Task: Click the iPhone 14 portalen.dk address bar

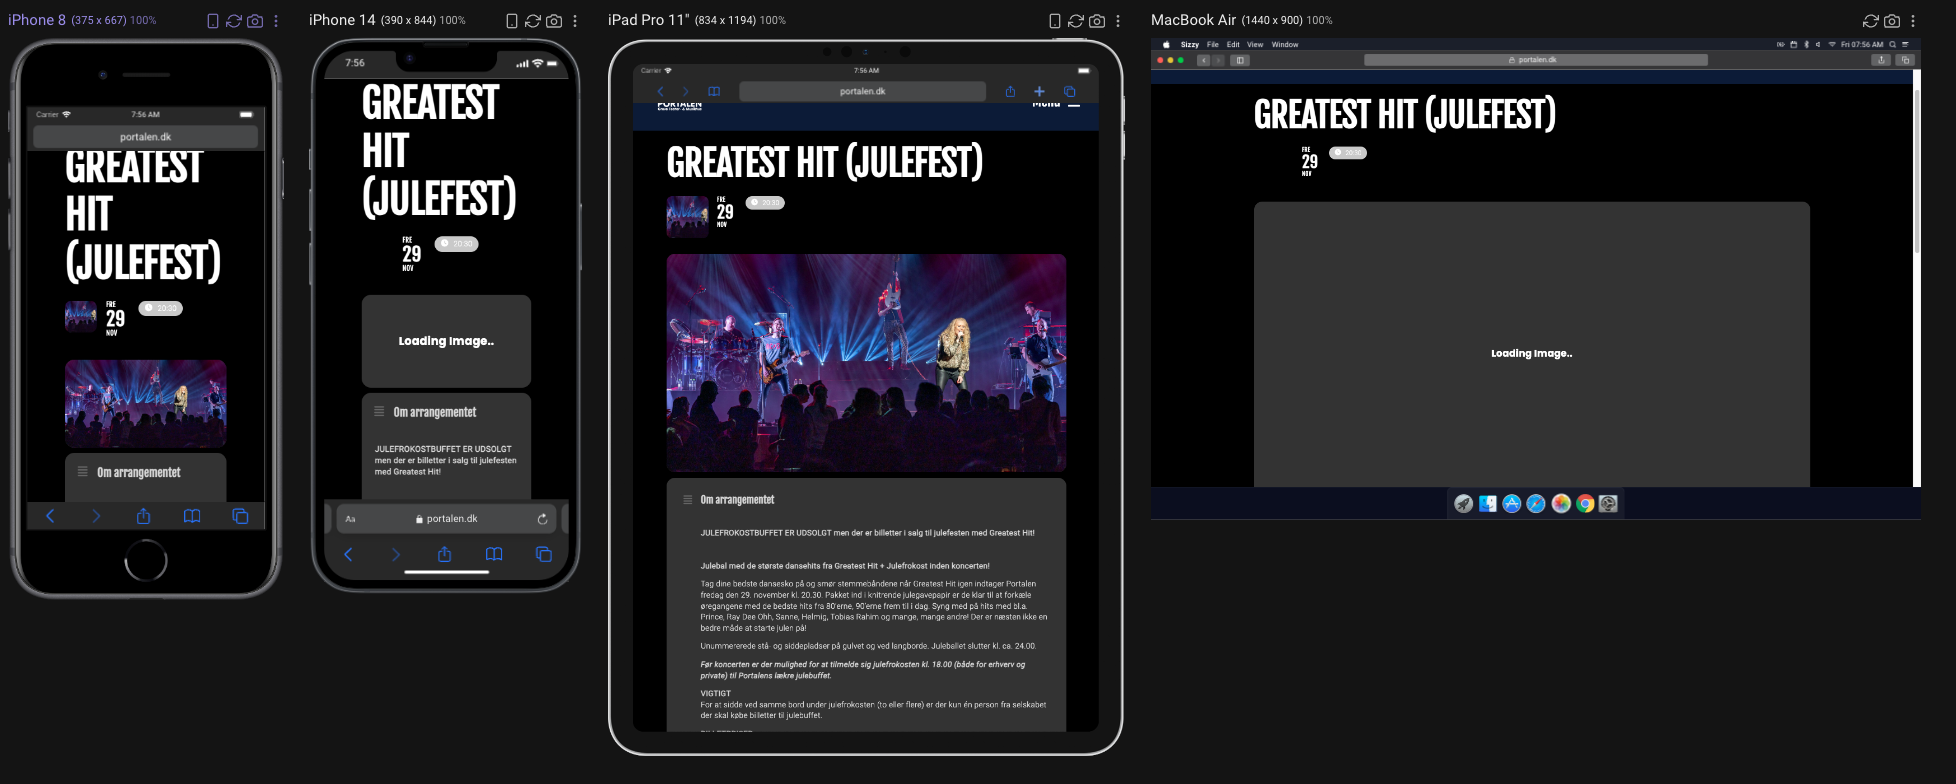Action: tap(446, 519)
